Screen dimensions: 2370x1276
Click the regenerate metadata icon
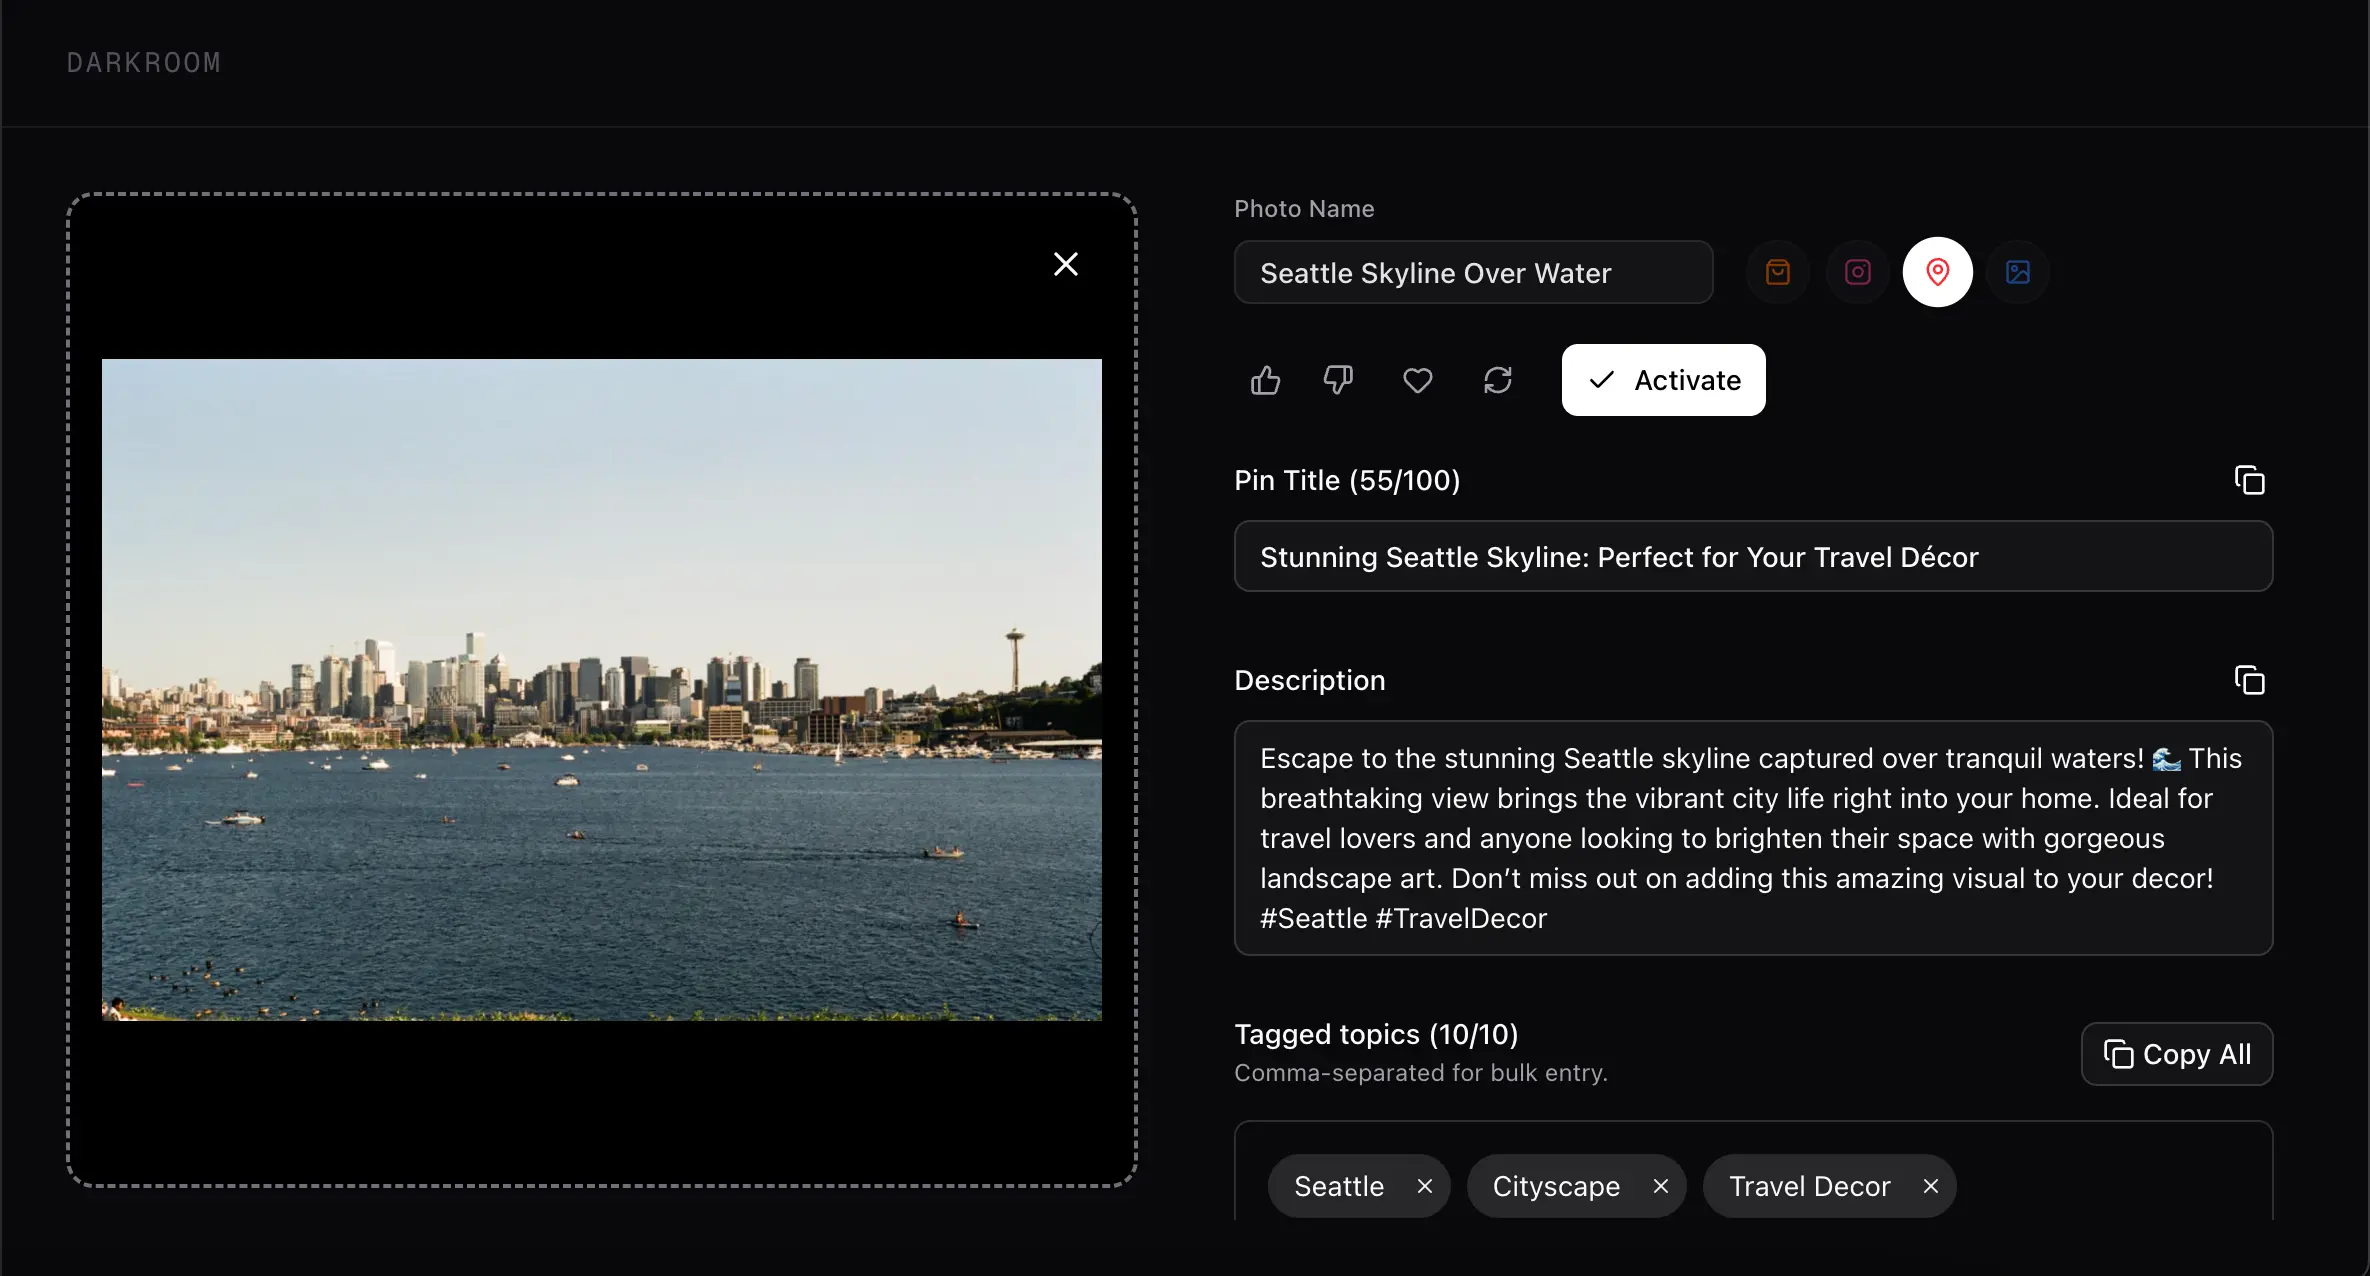click(x=1497, y=380)
